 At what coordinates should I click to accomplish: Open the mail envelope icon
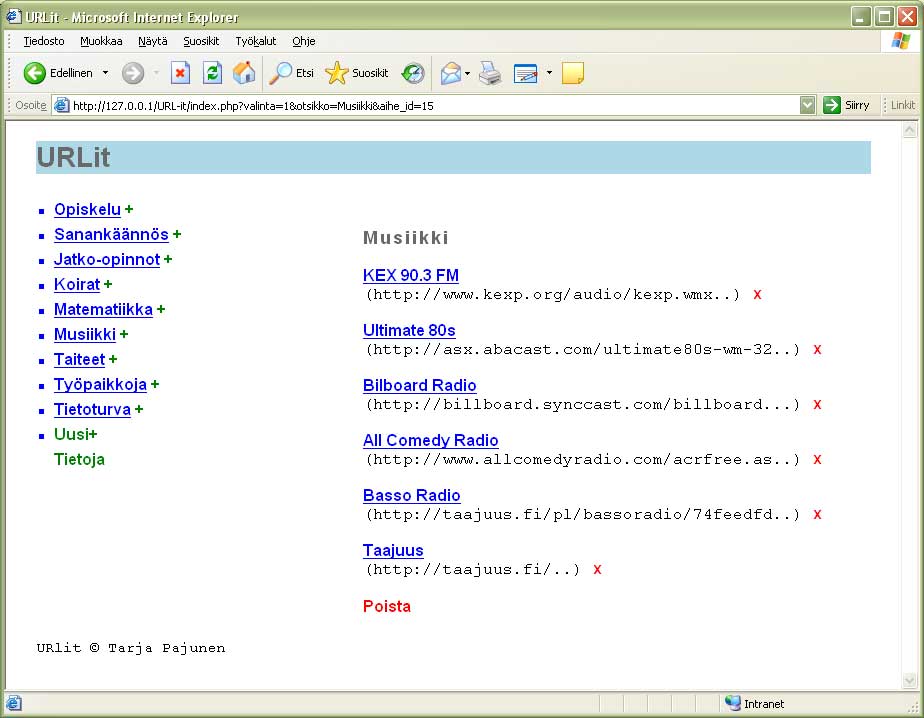pyautogui.click(x=451, y=74)
